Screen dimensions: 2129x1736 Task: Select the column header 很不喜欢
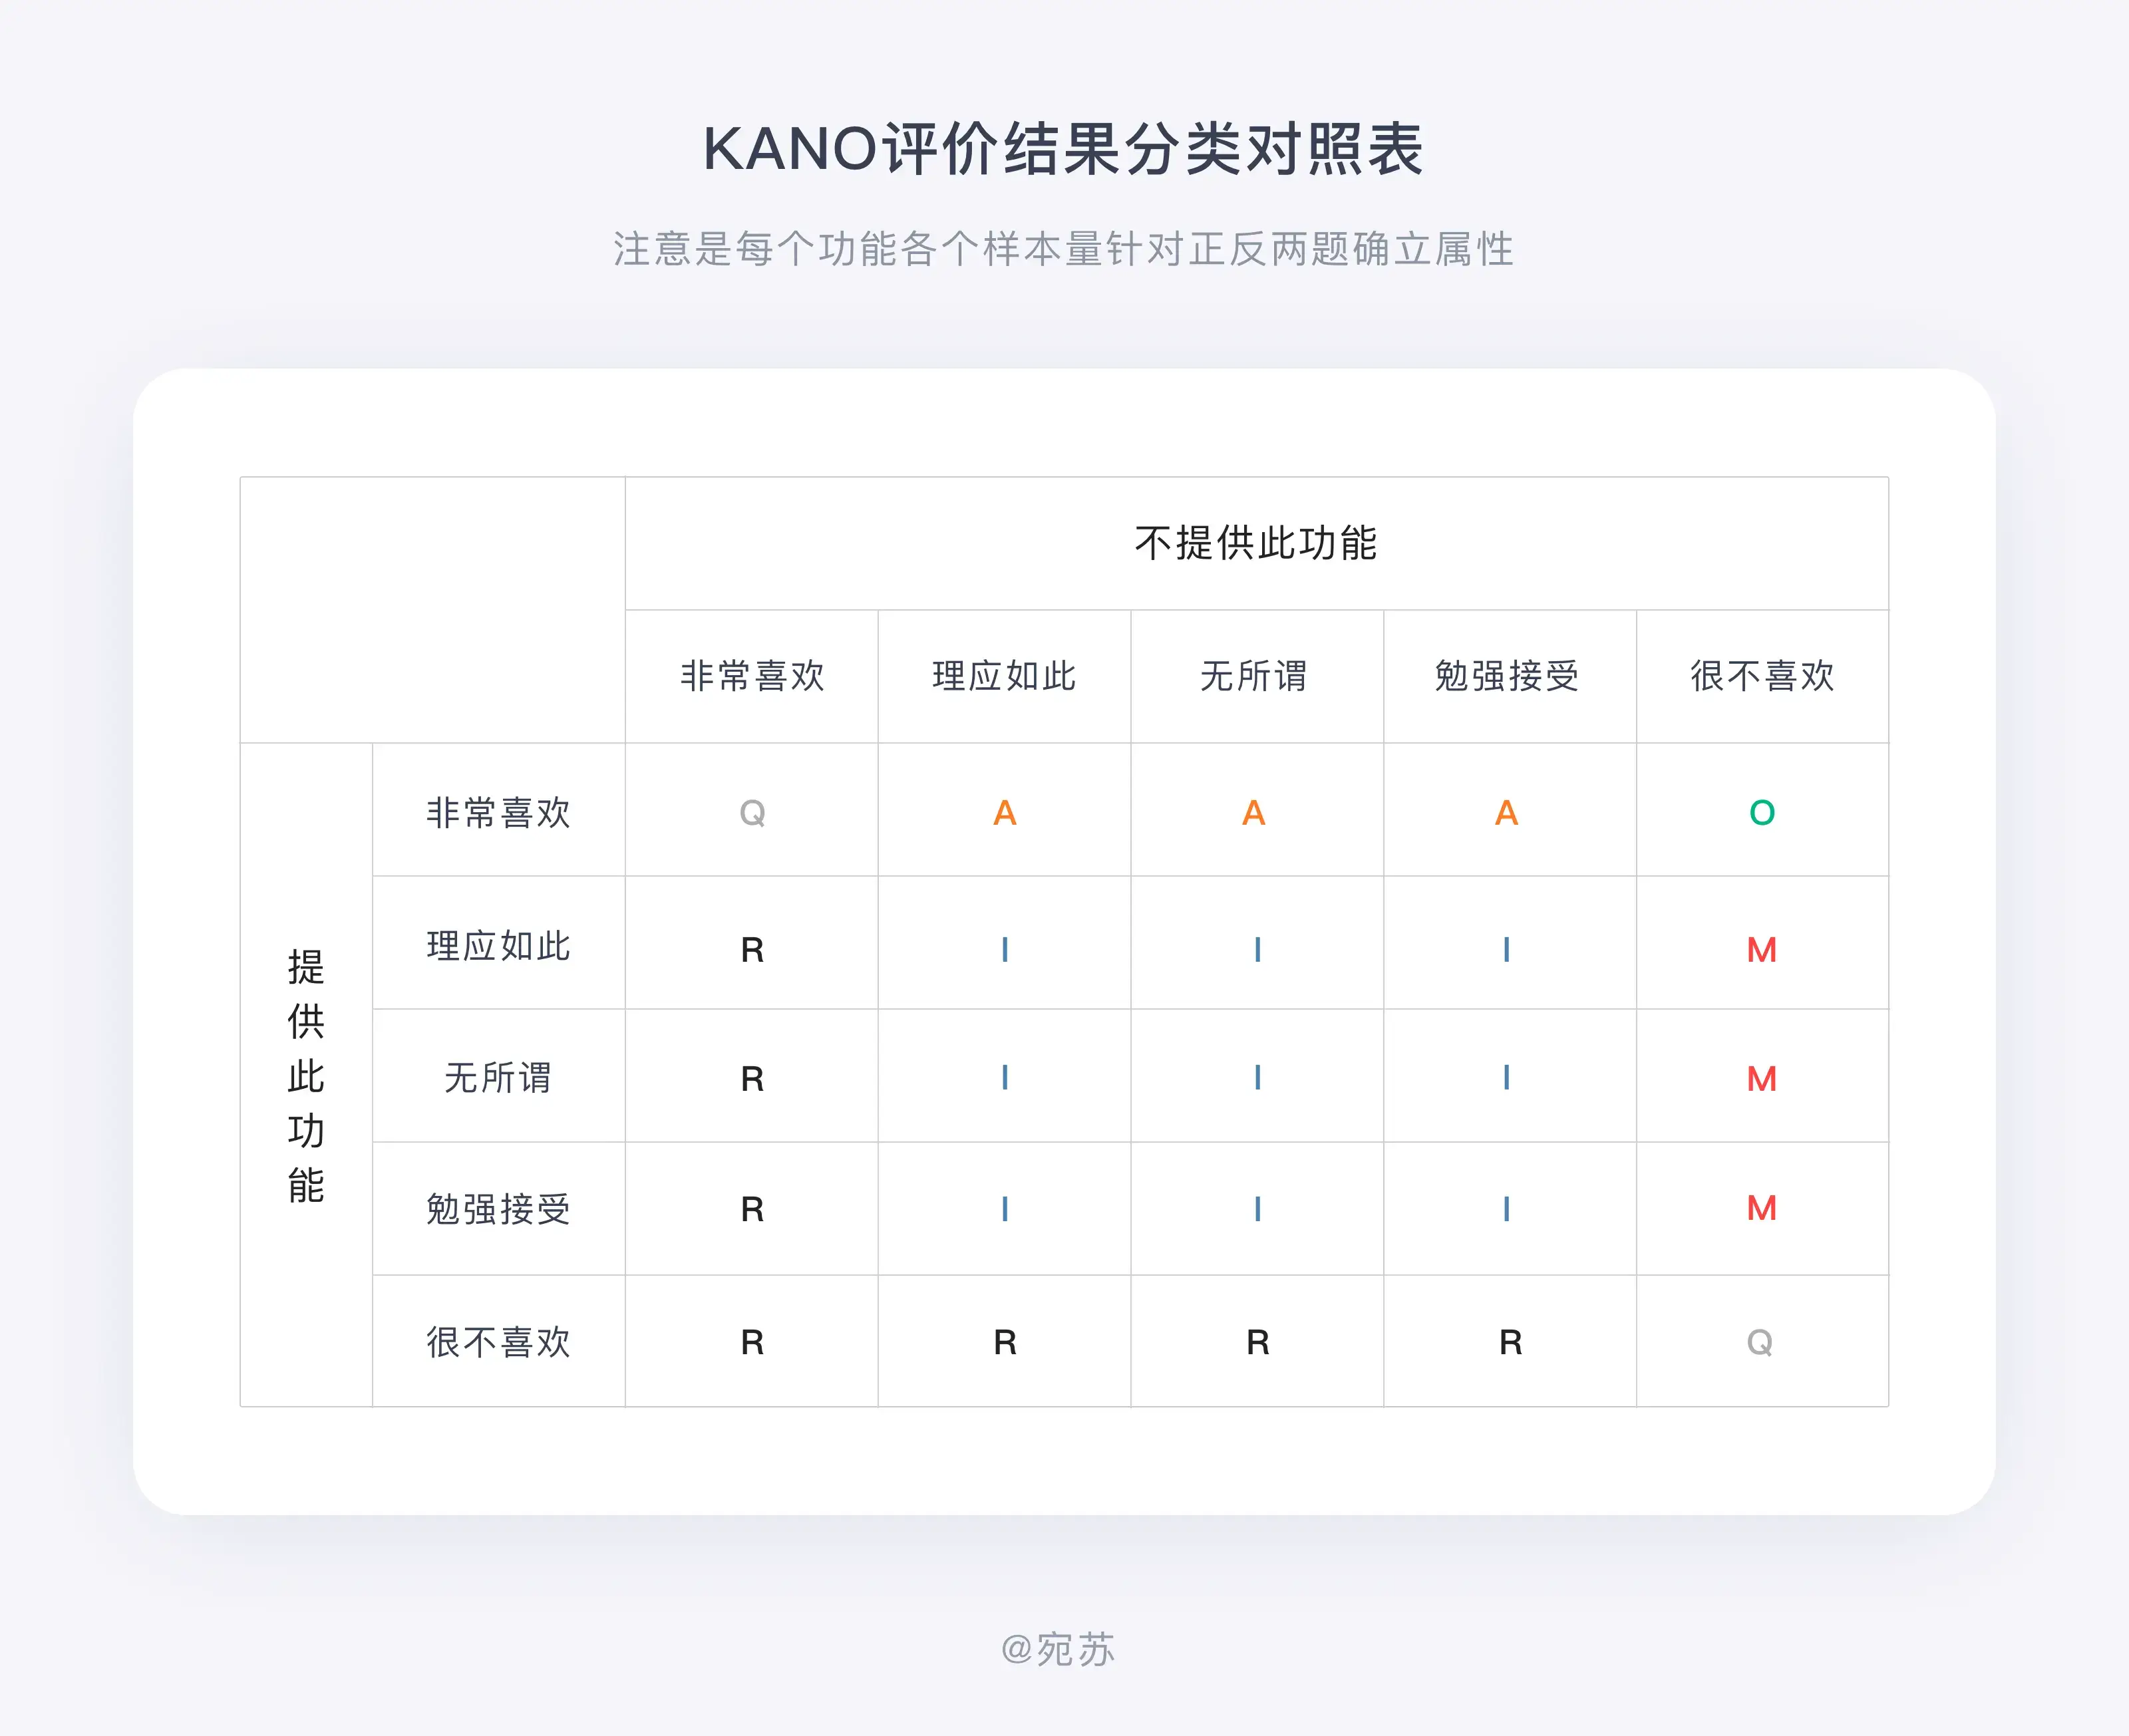1762,676
